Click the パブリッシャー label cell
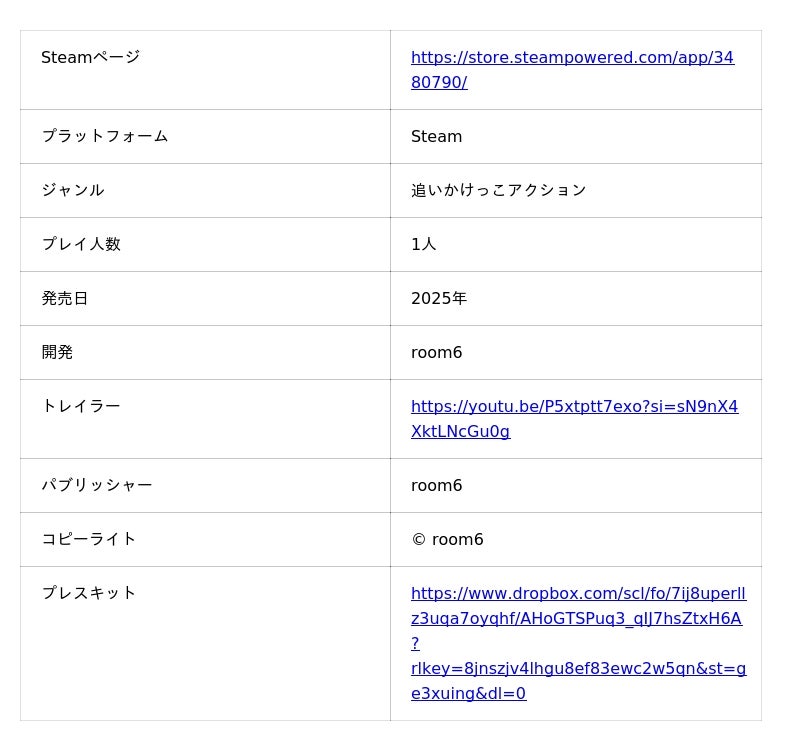 click(x=97, y=485)
